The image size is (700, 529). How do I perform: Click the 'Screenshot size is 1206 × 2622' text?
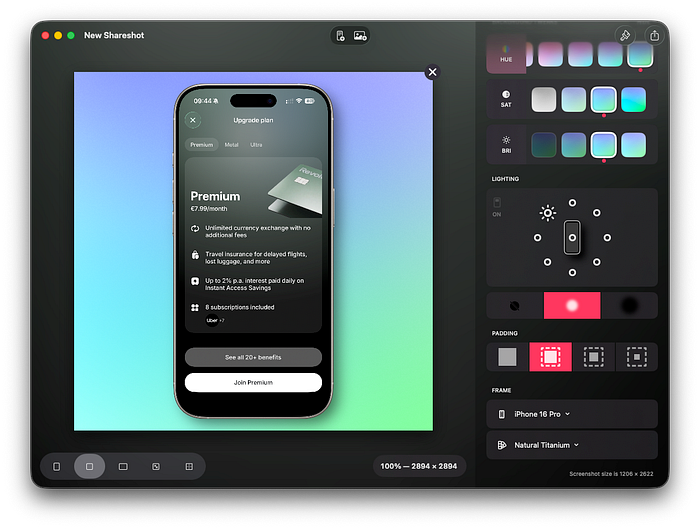(x=611, y=474)
